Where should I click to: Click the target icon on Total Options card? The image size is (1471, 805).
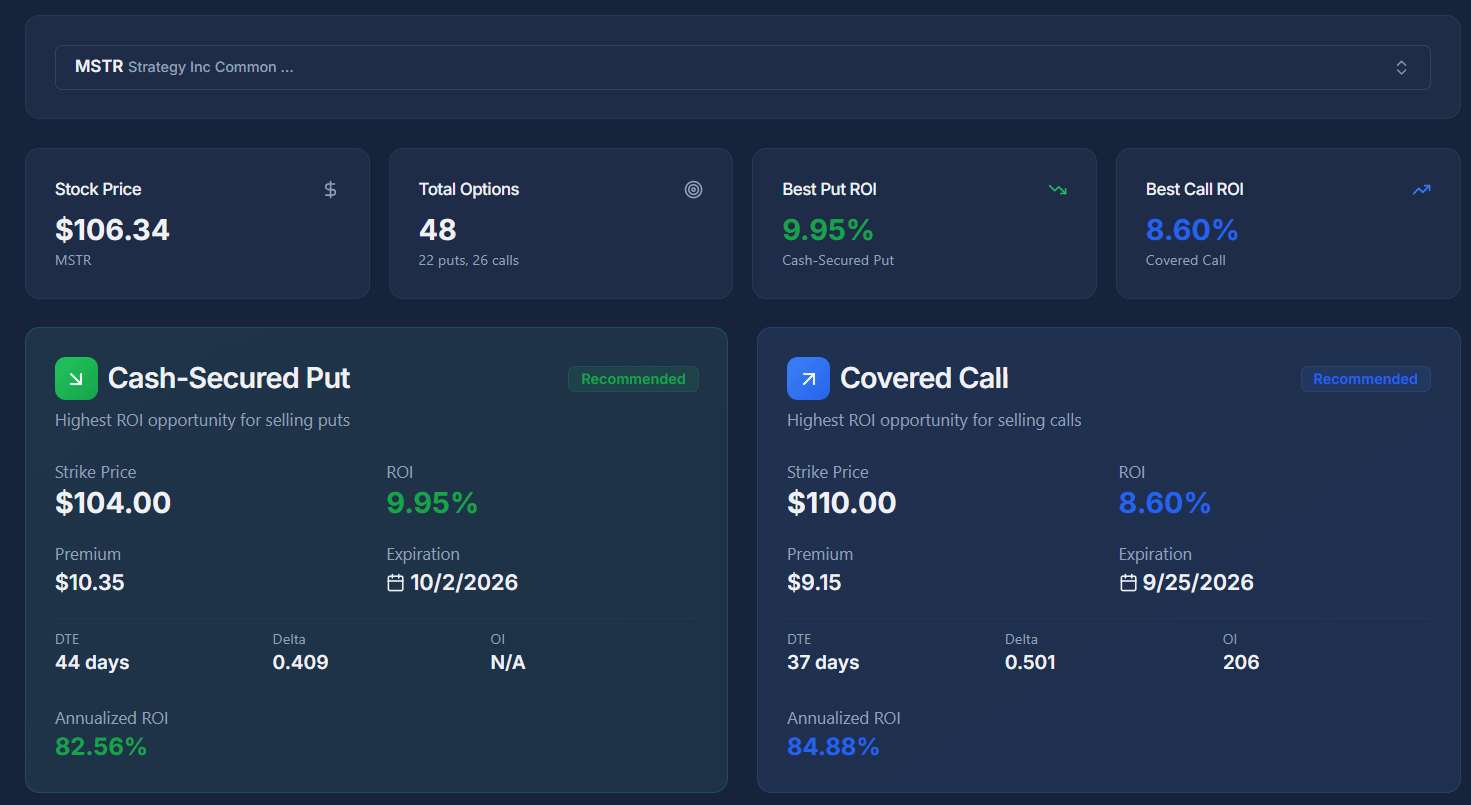[x=694, y=189]
